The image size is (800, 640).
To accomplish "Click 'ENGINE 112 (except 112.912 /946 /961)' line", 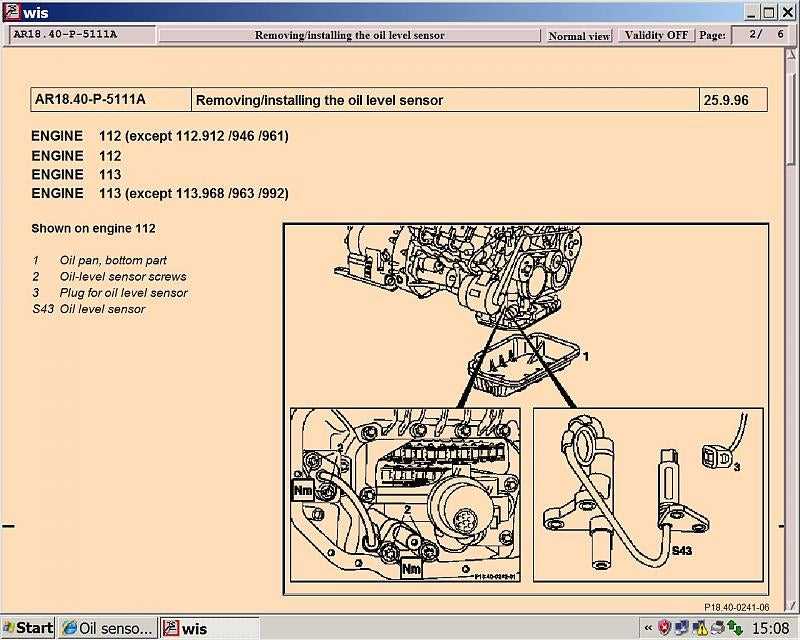I will tap(160, 136).
